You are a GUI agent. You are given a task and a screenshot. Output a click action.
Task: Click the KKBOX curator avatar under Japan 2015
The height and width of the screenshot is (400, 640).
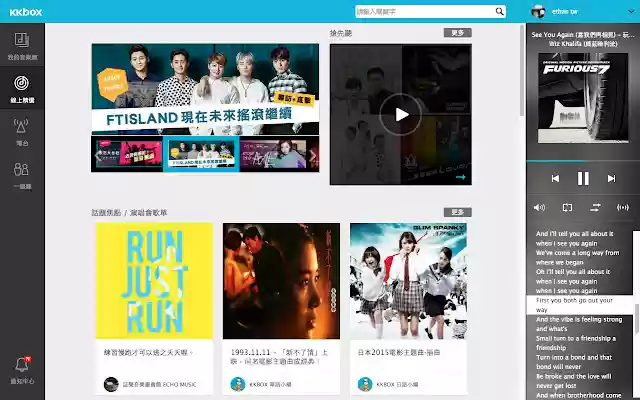365,384
